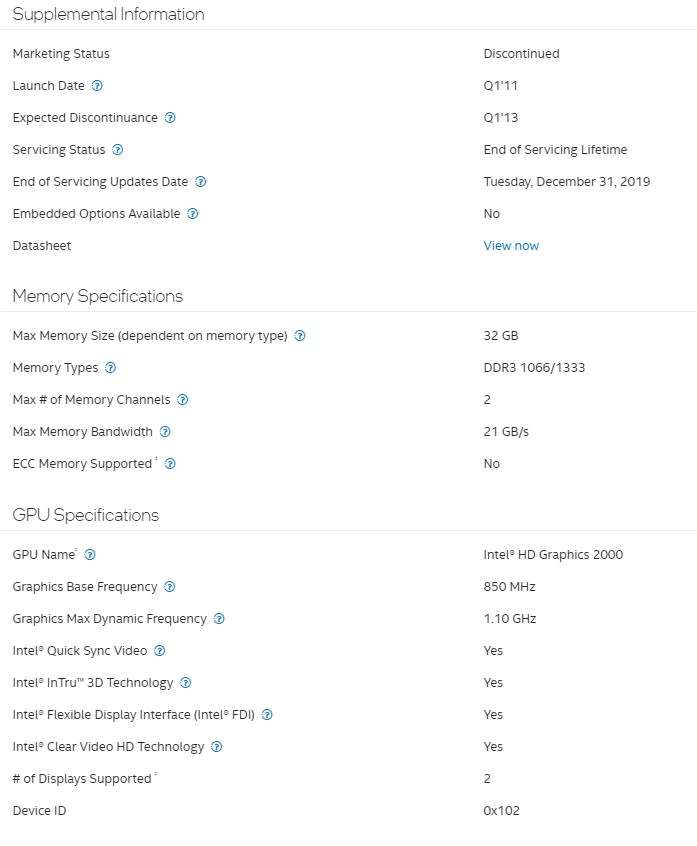The width and height of the screenshot is (697, 846).
Task: Open the ECC Memory Supported help icon
Action: pyautogui.click(x=170, y=464)
